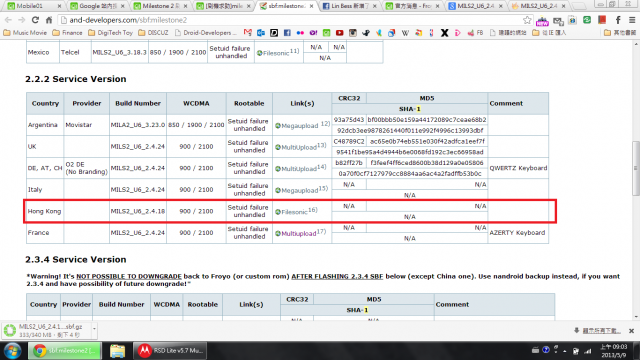This screenshot has height=360, width=640.
Task: Open the FB labeled bookmark
Action: (475, 33)
